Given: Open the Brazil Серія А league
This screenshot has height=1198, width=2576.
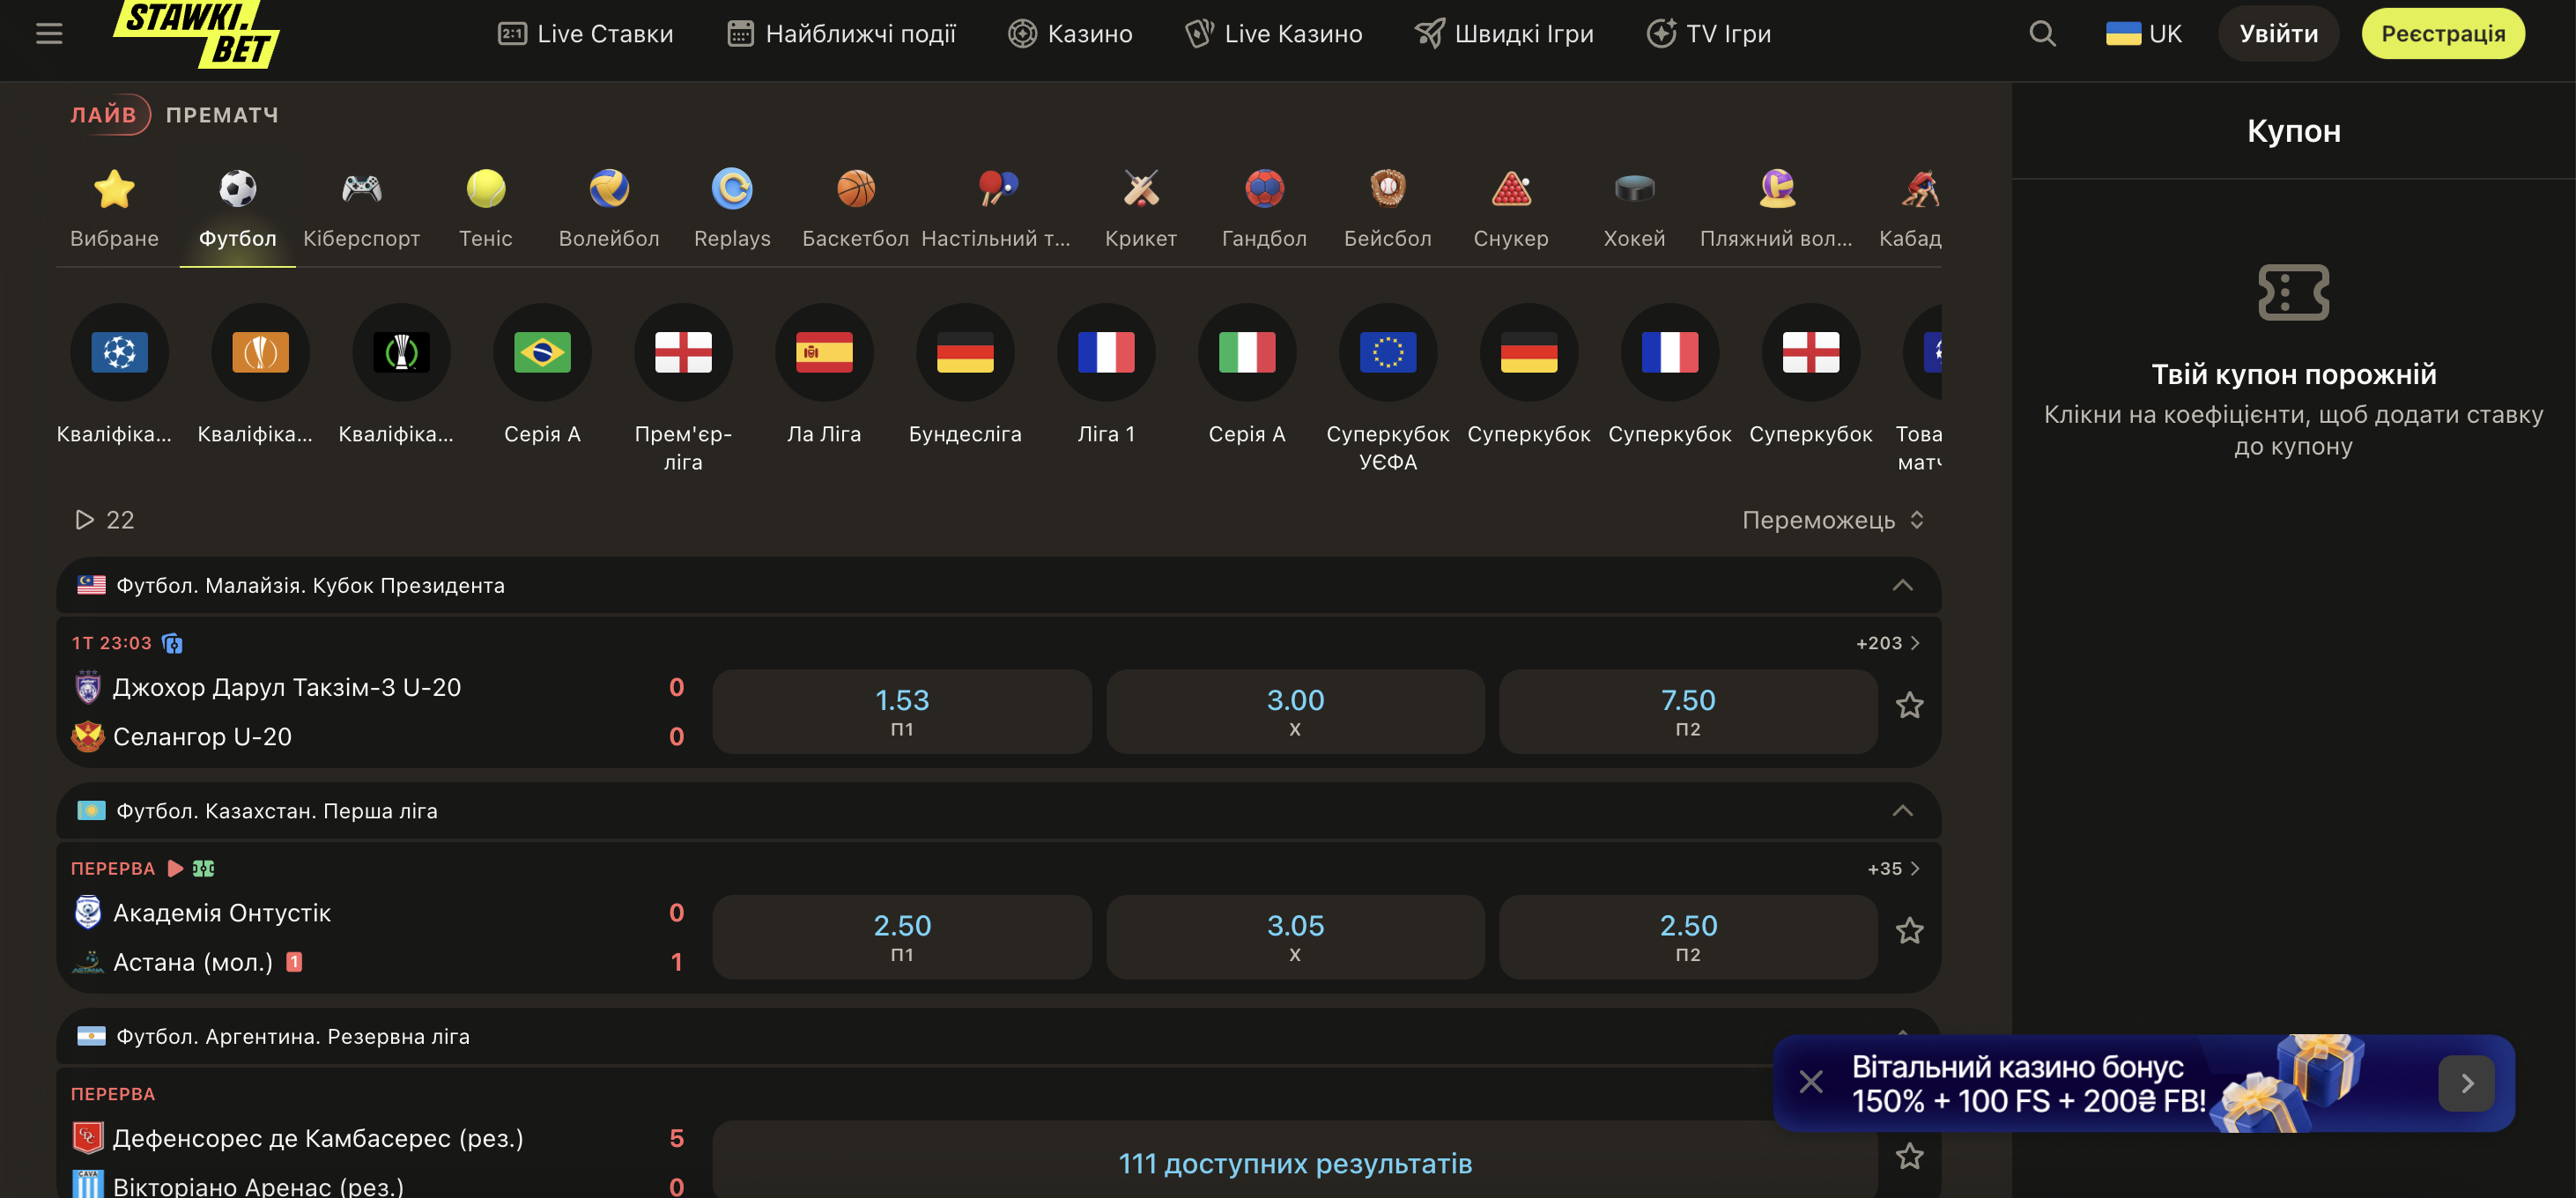Looking at the screenshot, I should 542,352.
